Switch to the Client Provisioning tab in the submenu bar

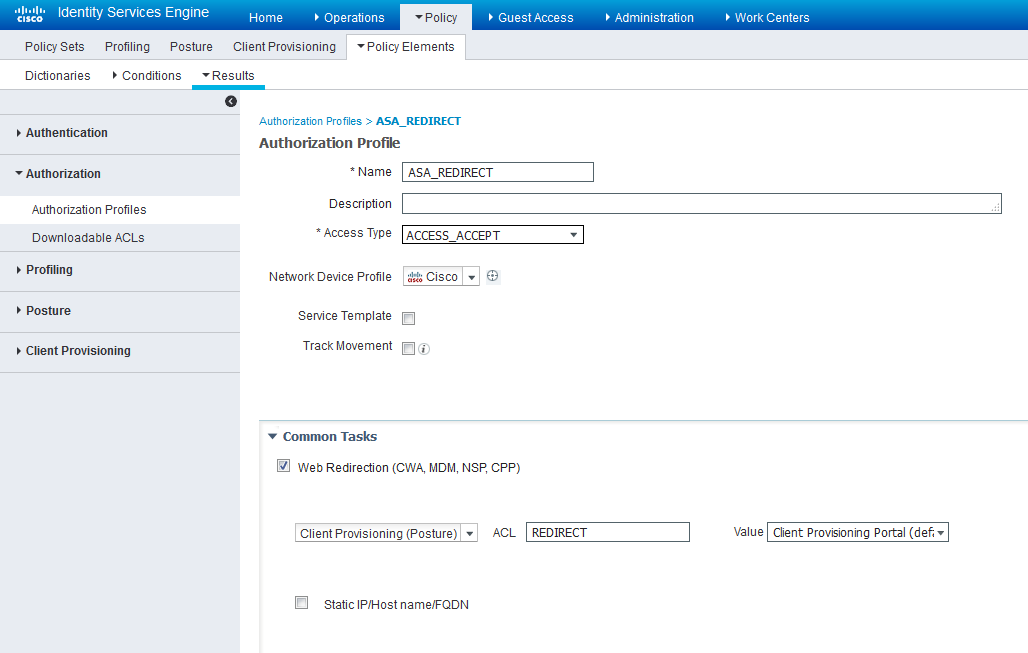pyautogui.click(x=285, y=47)
